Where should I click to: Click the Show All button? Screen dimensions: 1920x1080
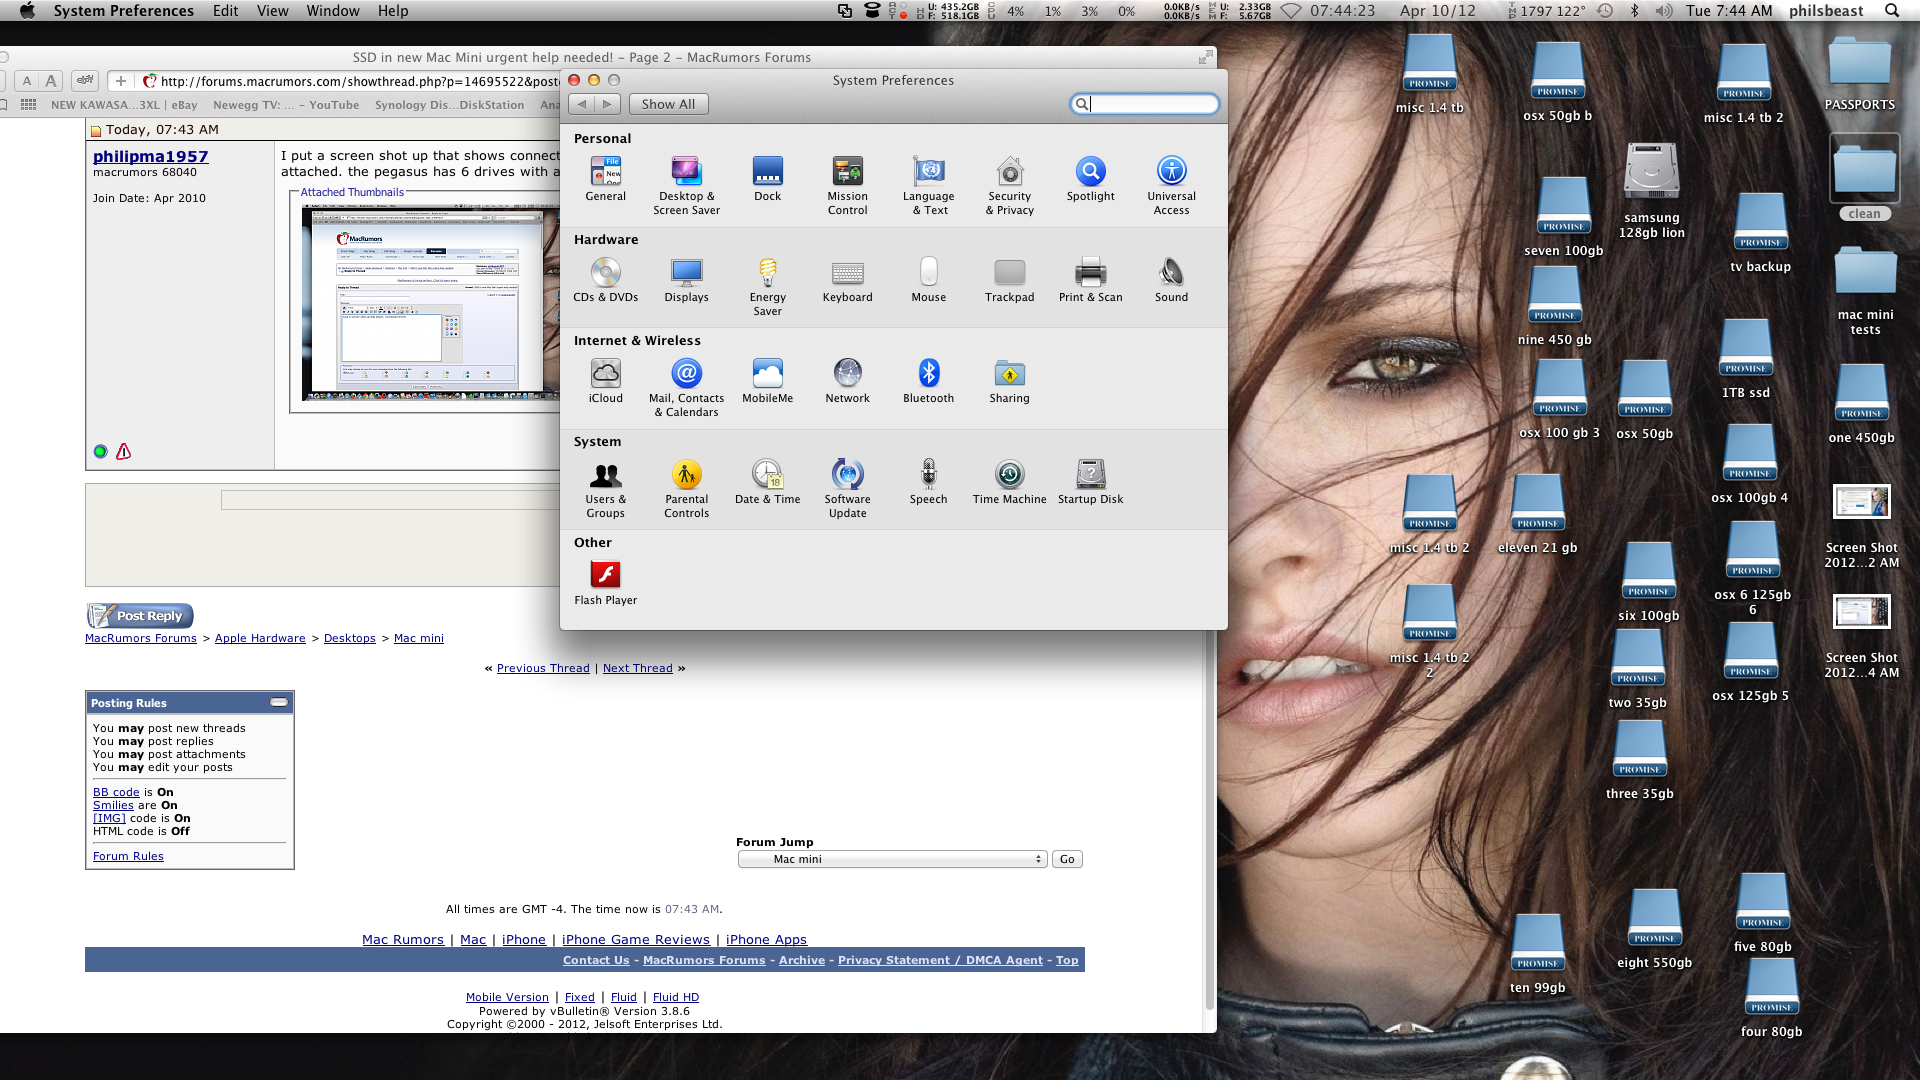(668, 104)
